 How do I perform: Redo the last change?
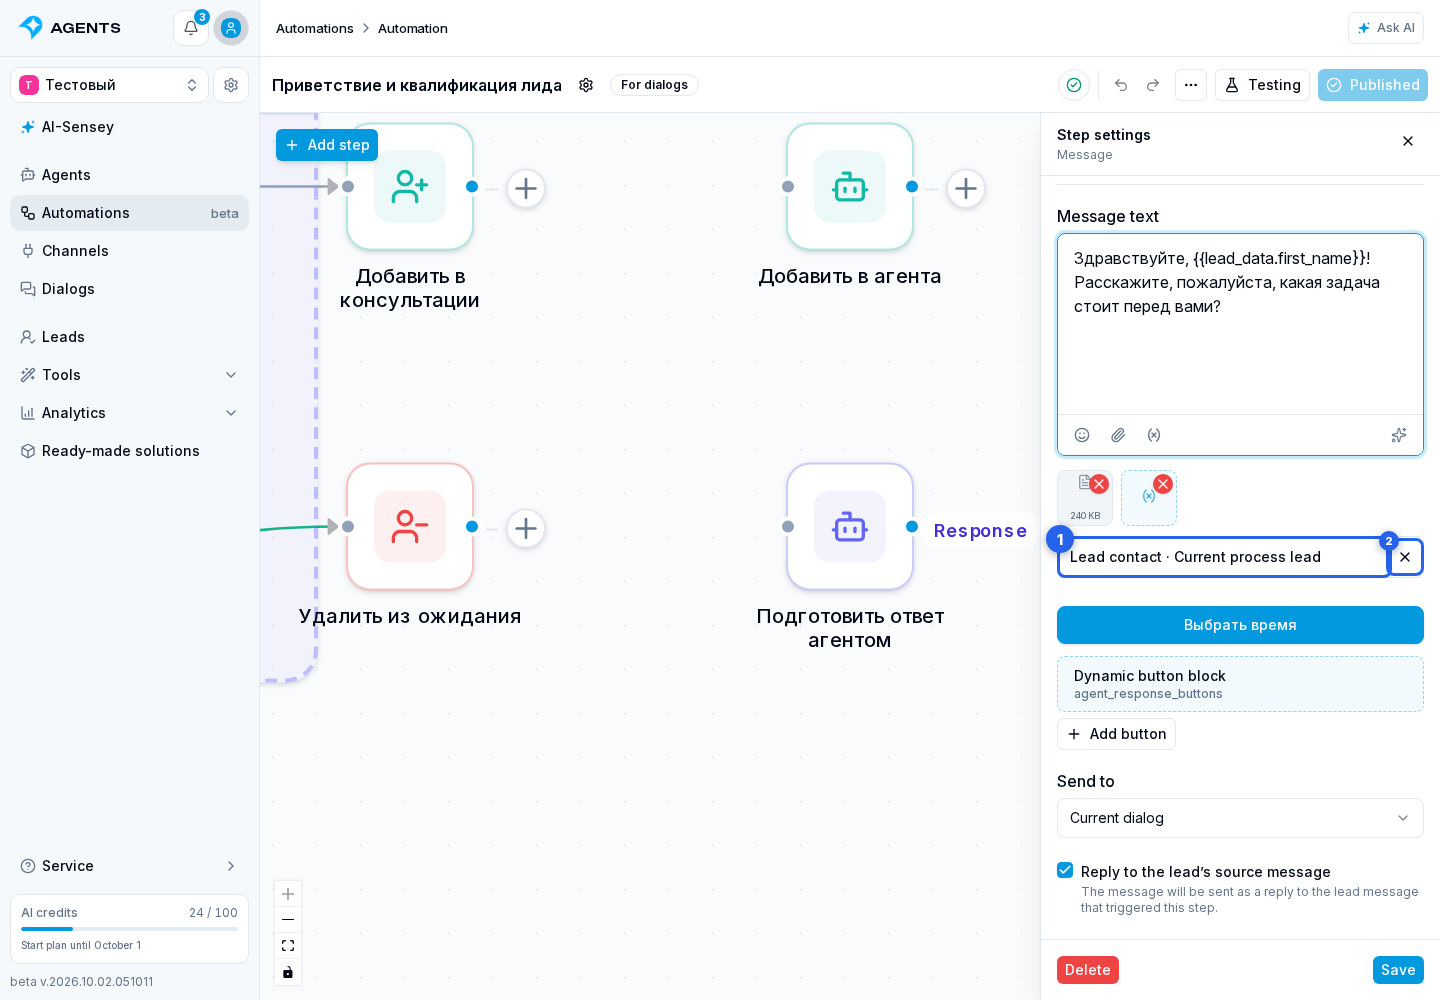tap(1153, 85)
